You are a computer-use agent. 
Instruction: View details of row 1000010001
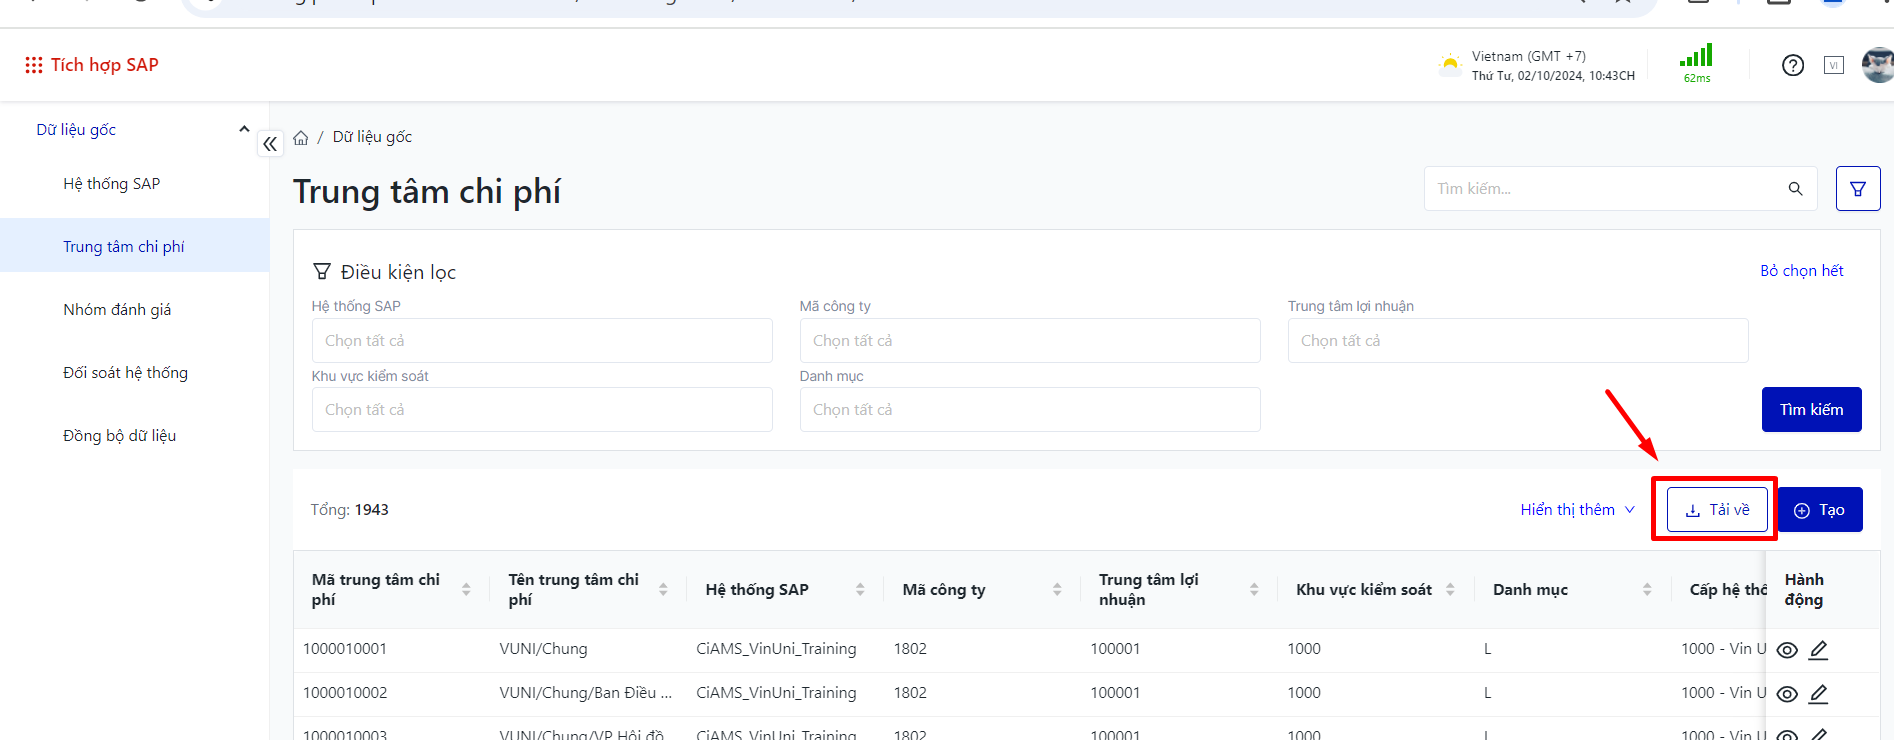(x=1787, y=650)
